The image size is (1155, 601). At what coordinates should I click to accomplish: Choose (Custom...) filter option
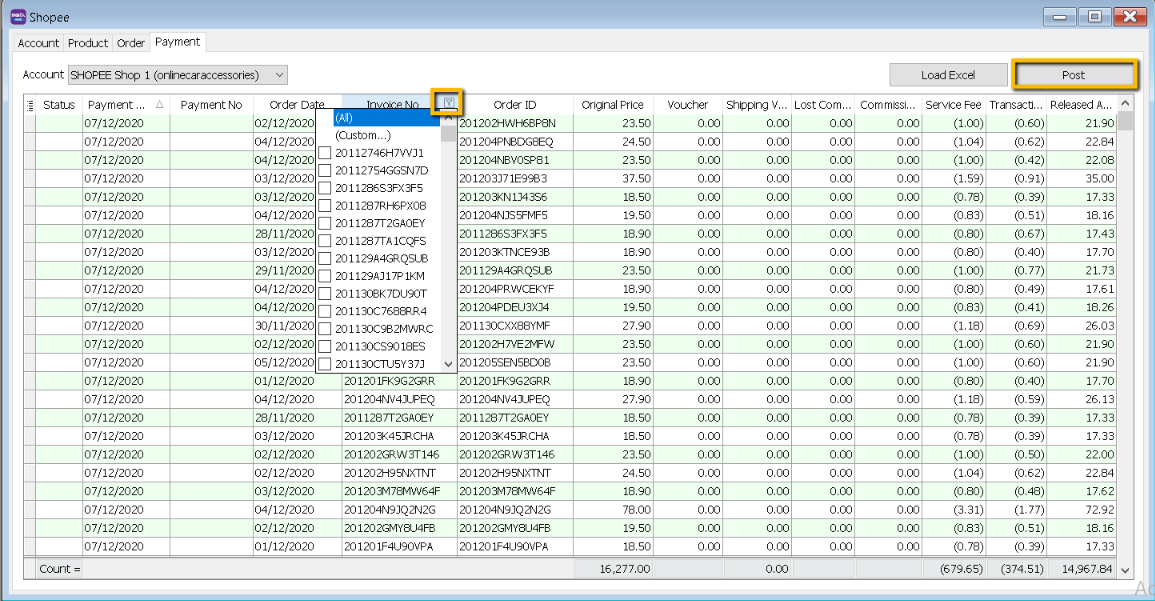pyautogui.click(x=362, y=135)
